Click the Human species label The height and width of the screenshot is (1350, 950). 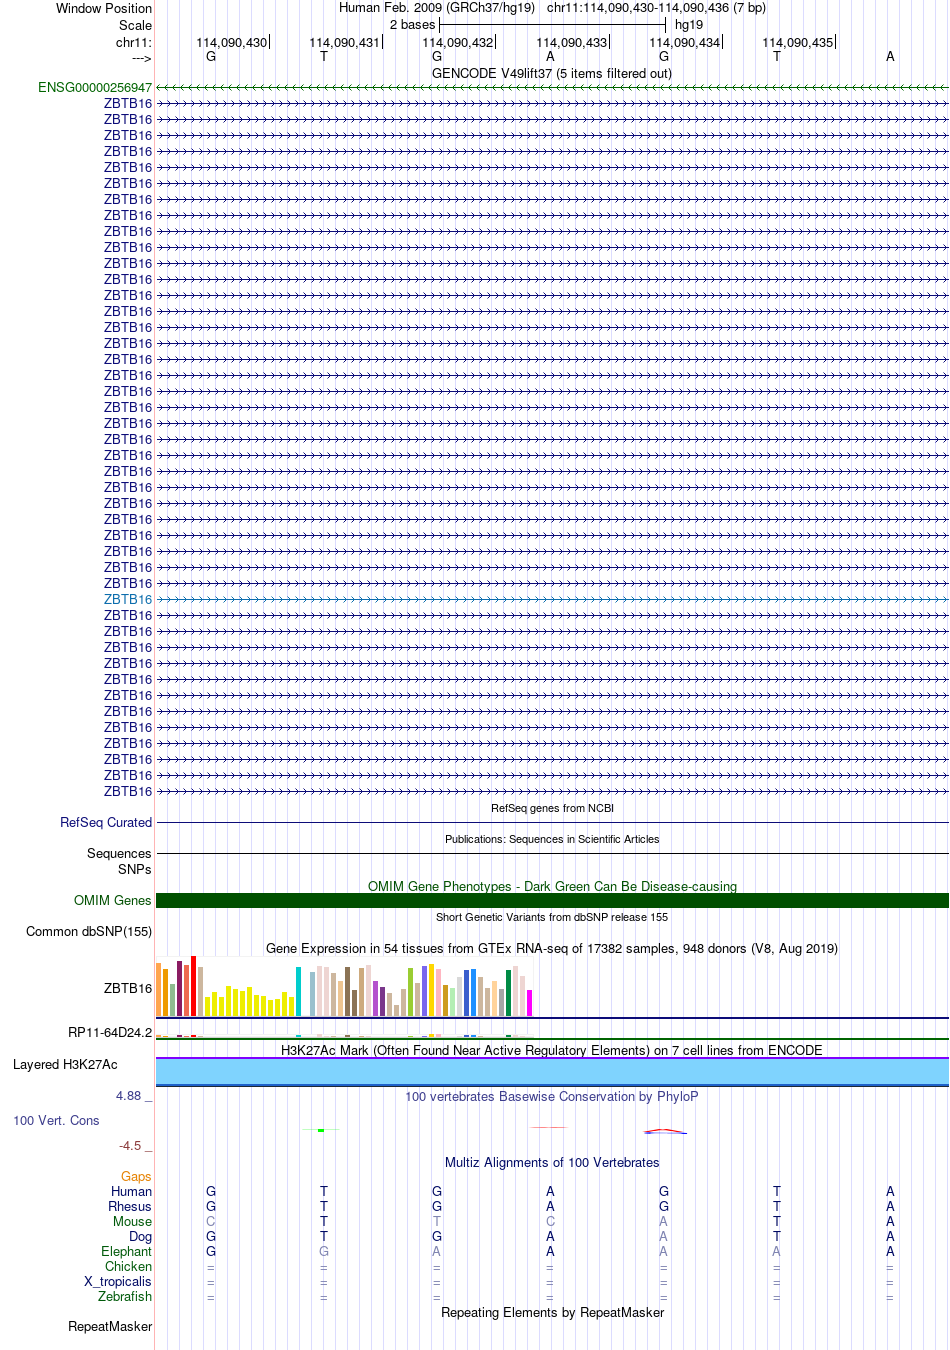[132, 1192]
